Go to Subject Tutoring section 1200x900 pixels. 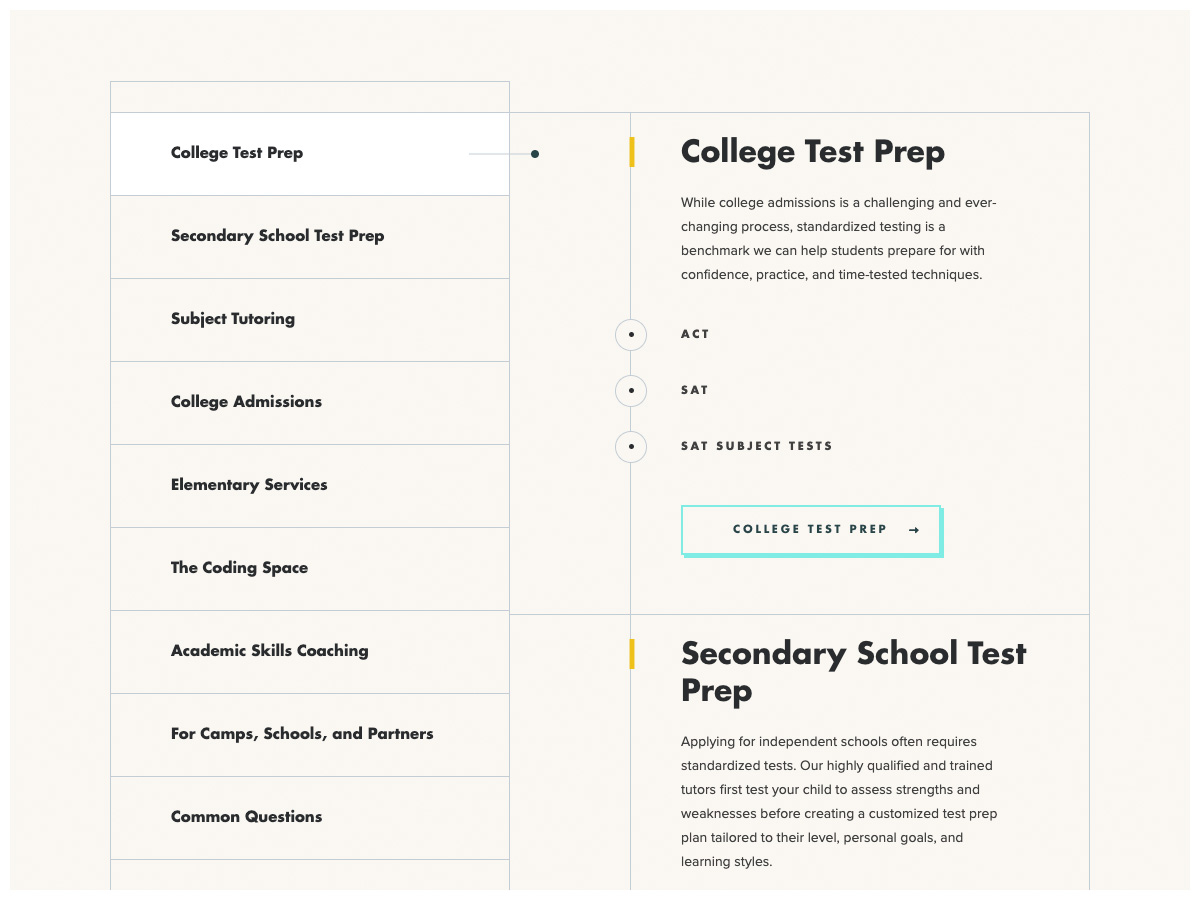[x=233, y=319]
